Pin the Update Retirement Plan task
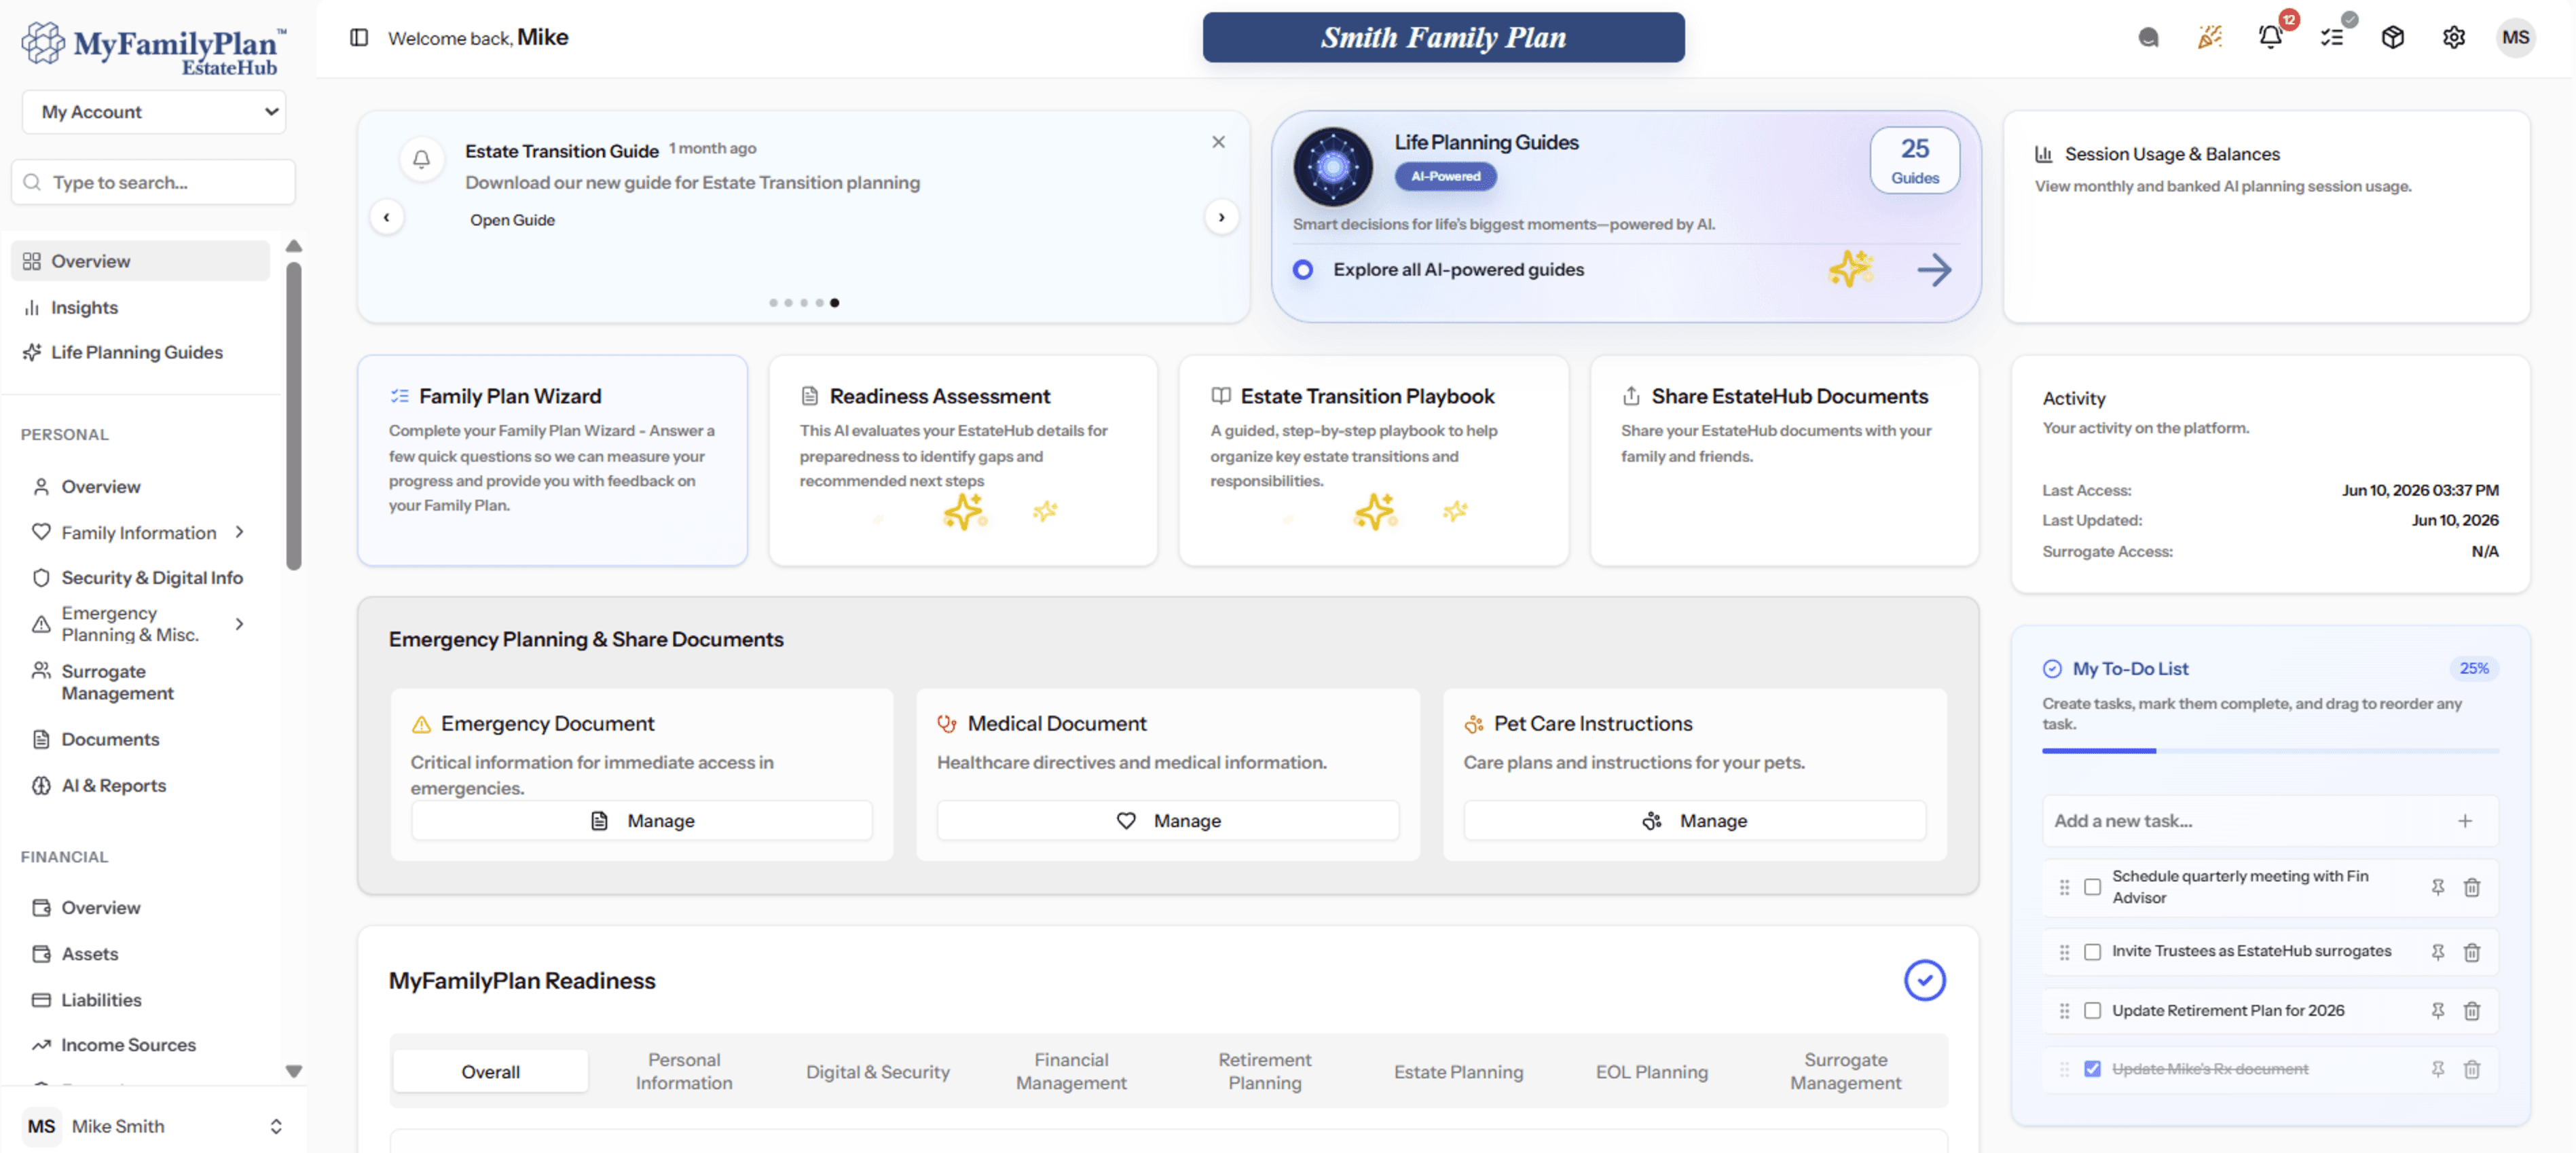2576x1153 pixels. pos(2438,1011)
